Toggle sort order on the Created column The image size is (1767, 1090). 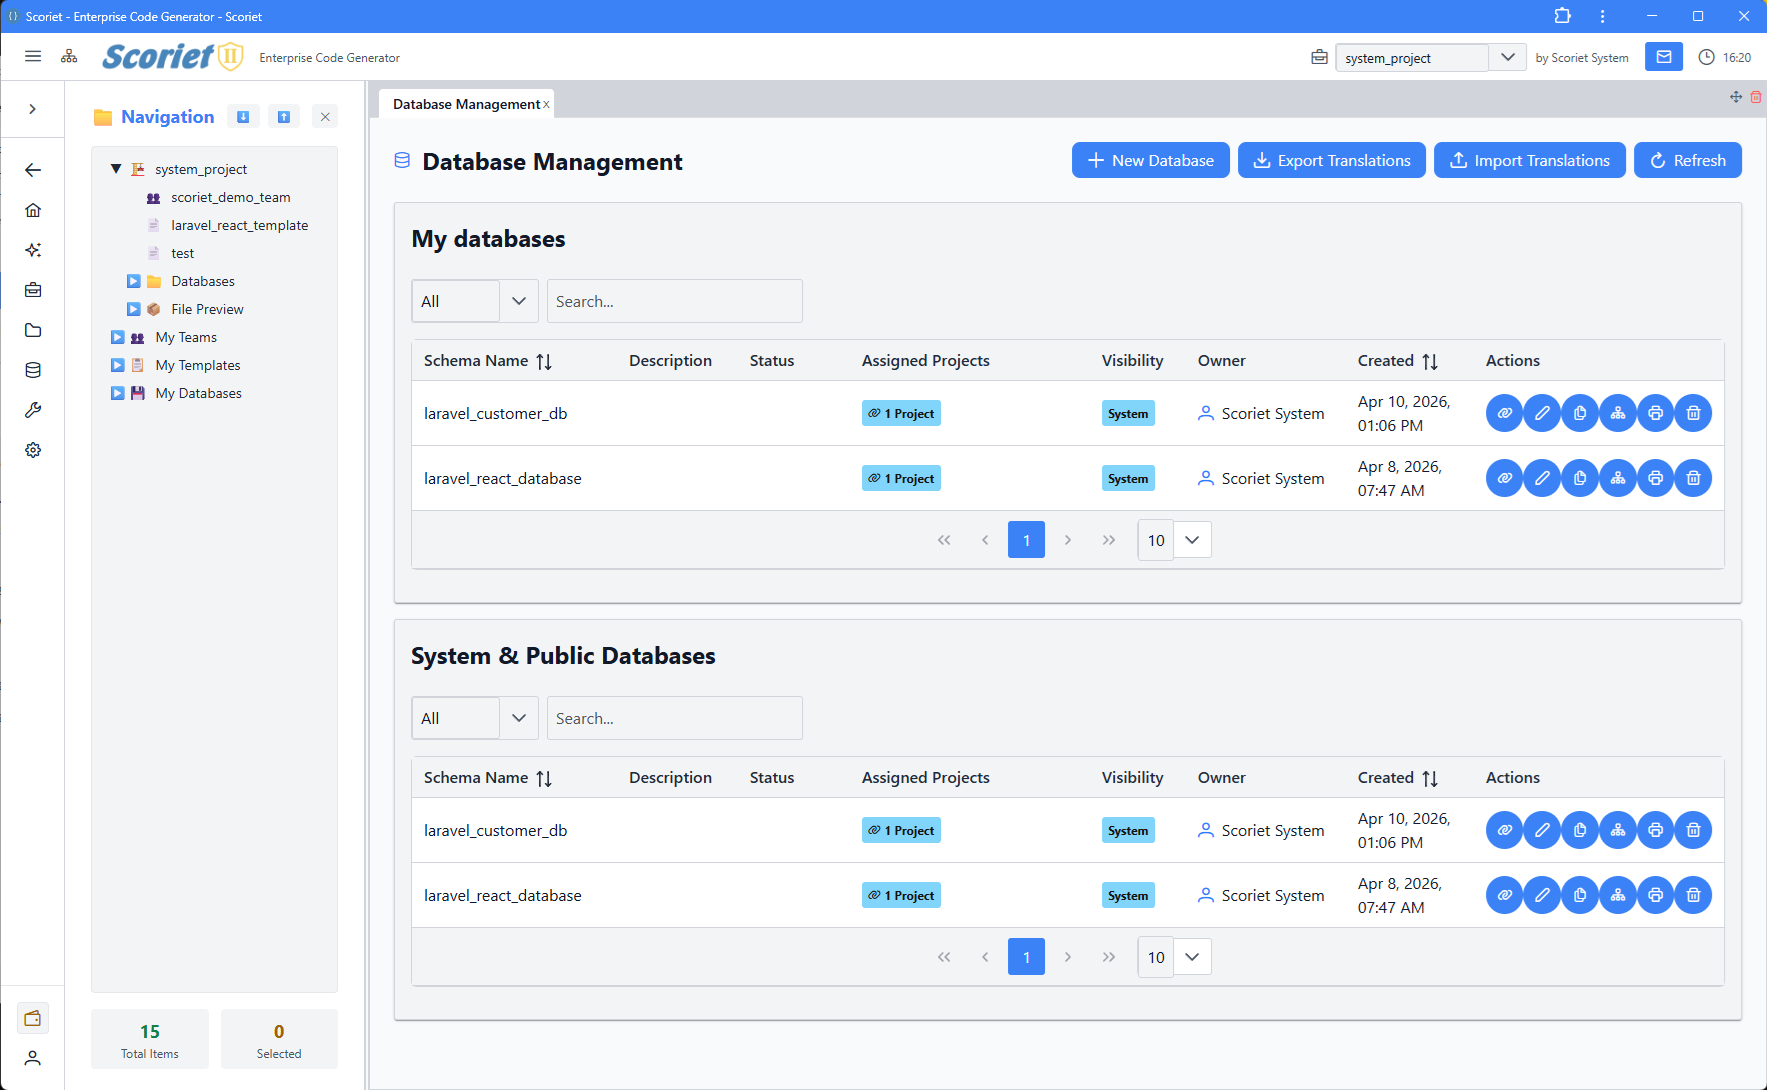click(x=1430, y=360)
